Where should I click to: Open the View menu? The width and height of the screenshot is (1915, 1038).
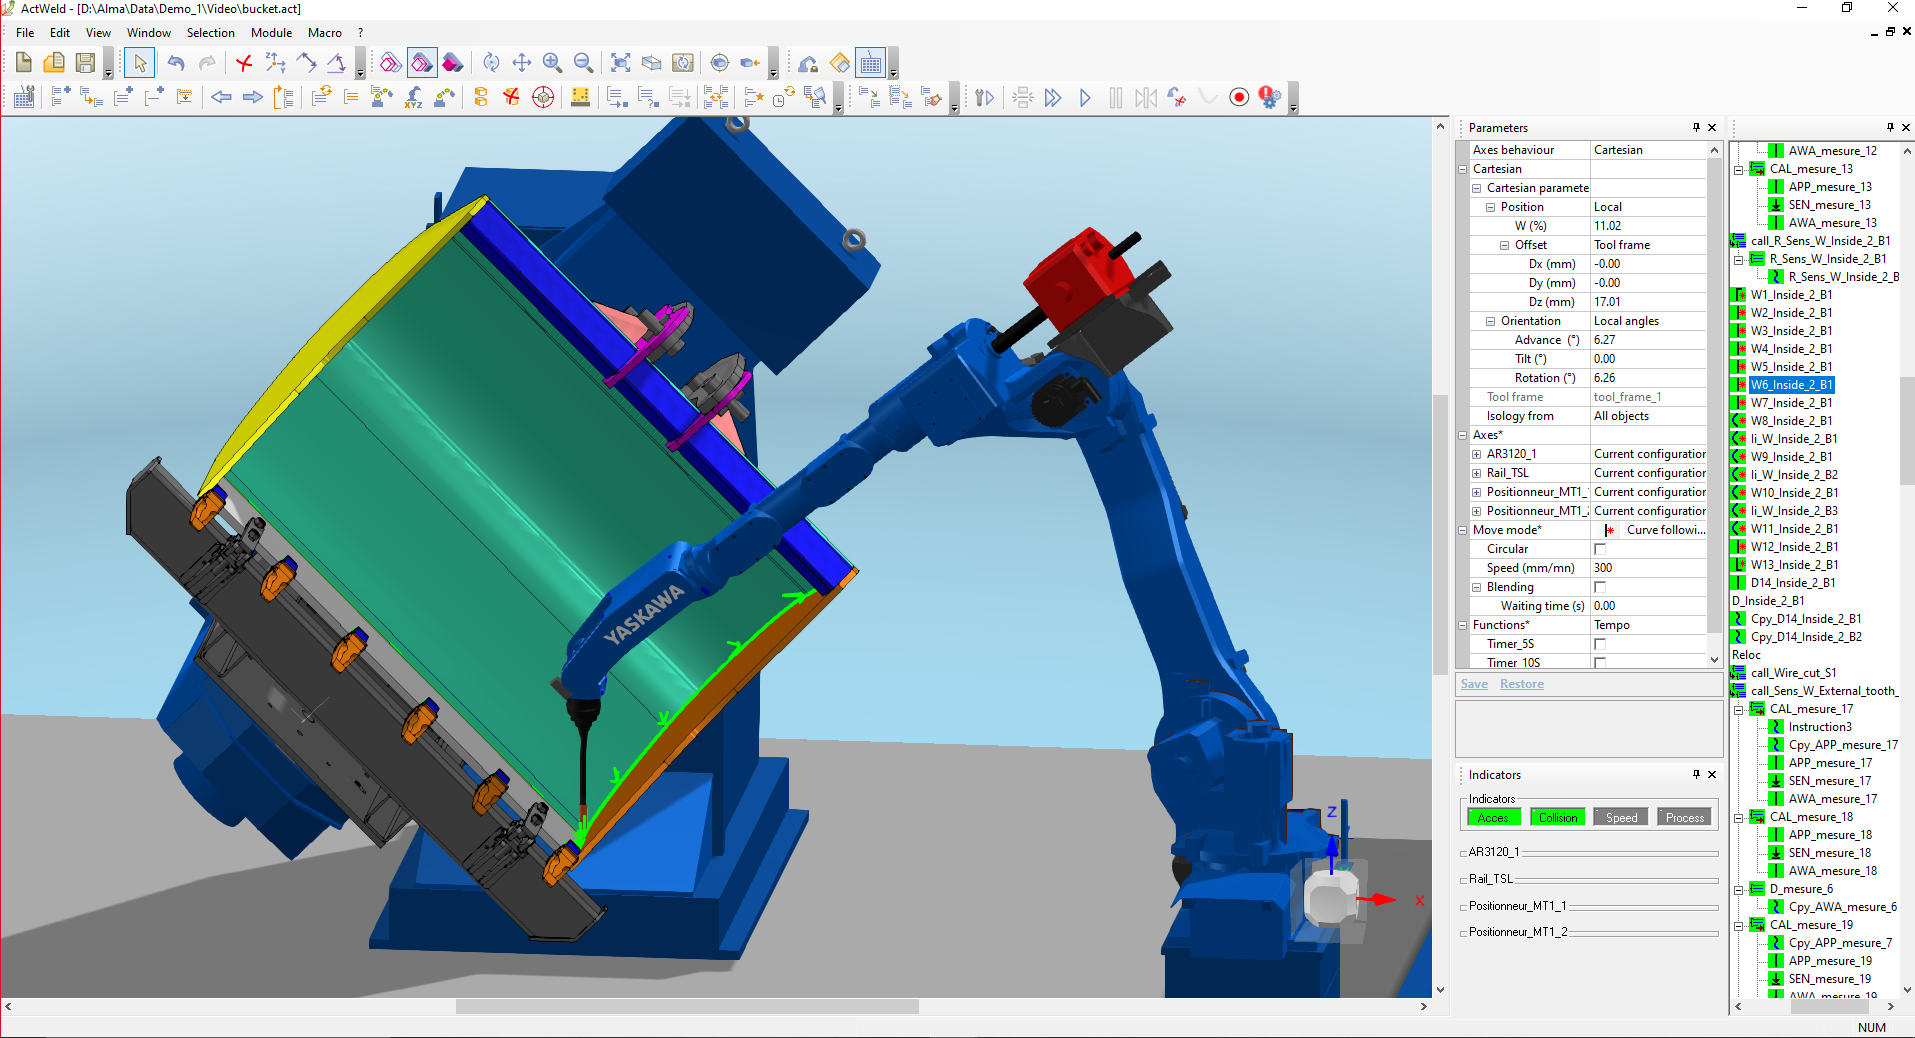[x=98, y=32]
